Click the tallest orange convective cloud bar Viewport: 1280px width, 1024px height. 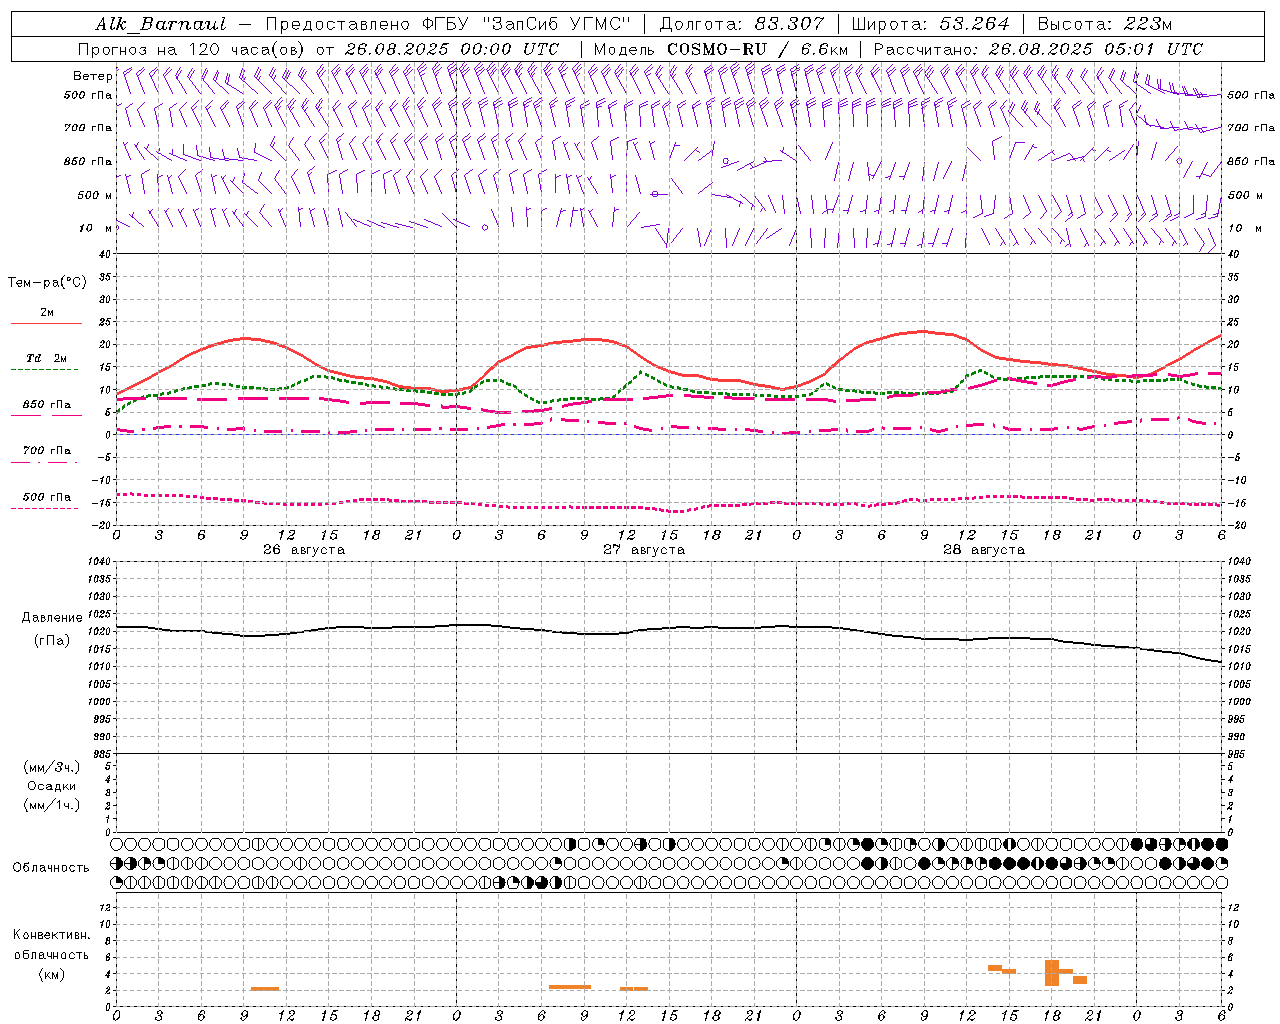[x=1052, y=973]
